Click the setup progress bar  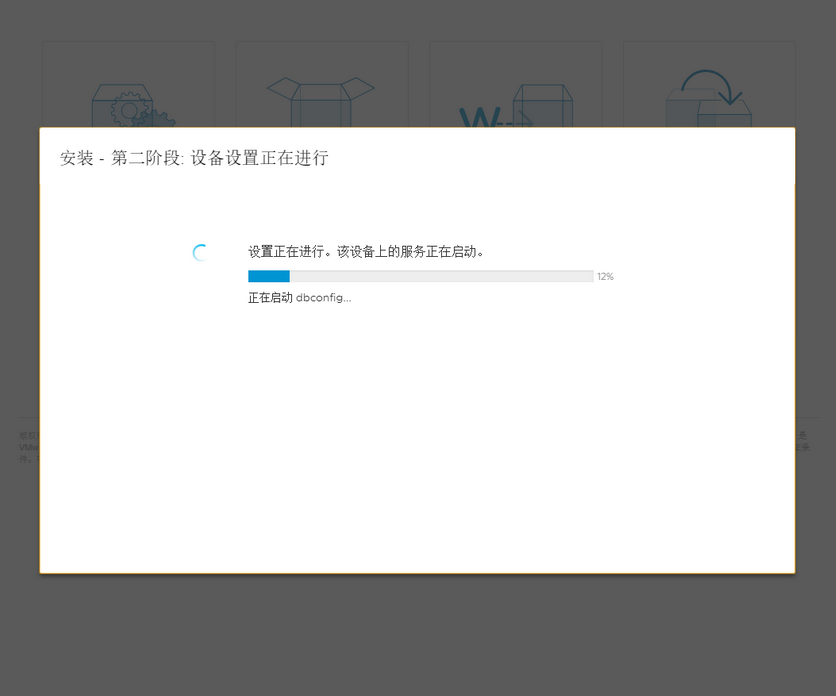pos(420,276)
